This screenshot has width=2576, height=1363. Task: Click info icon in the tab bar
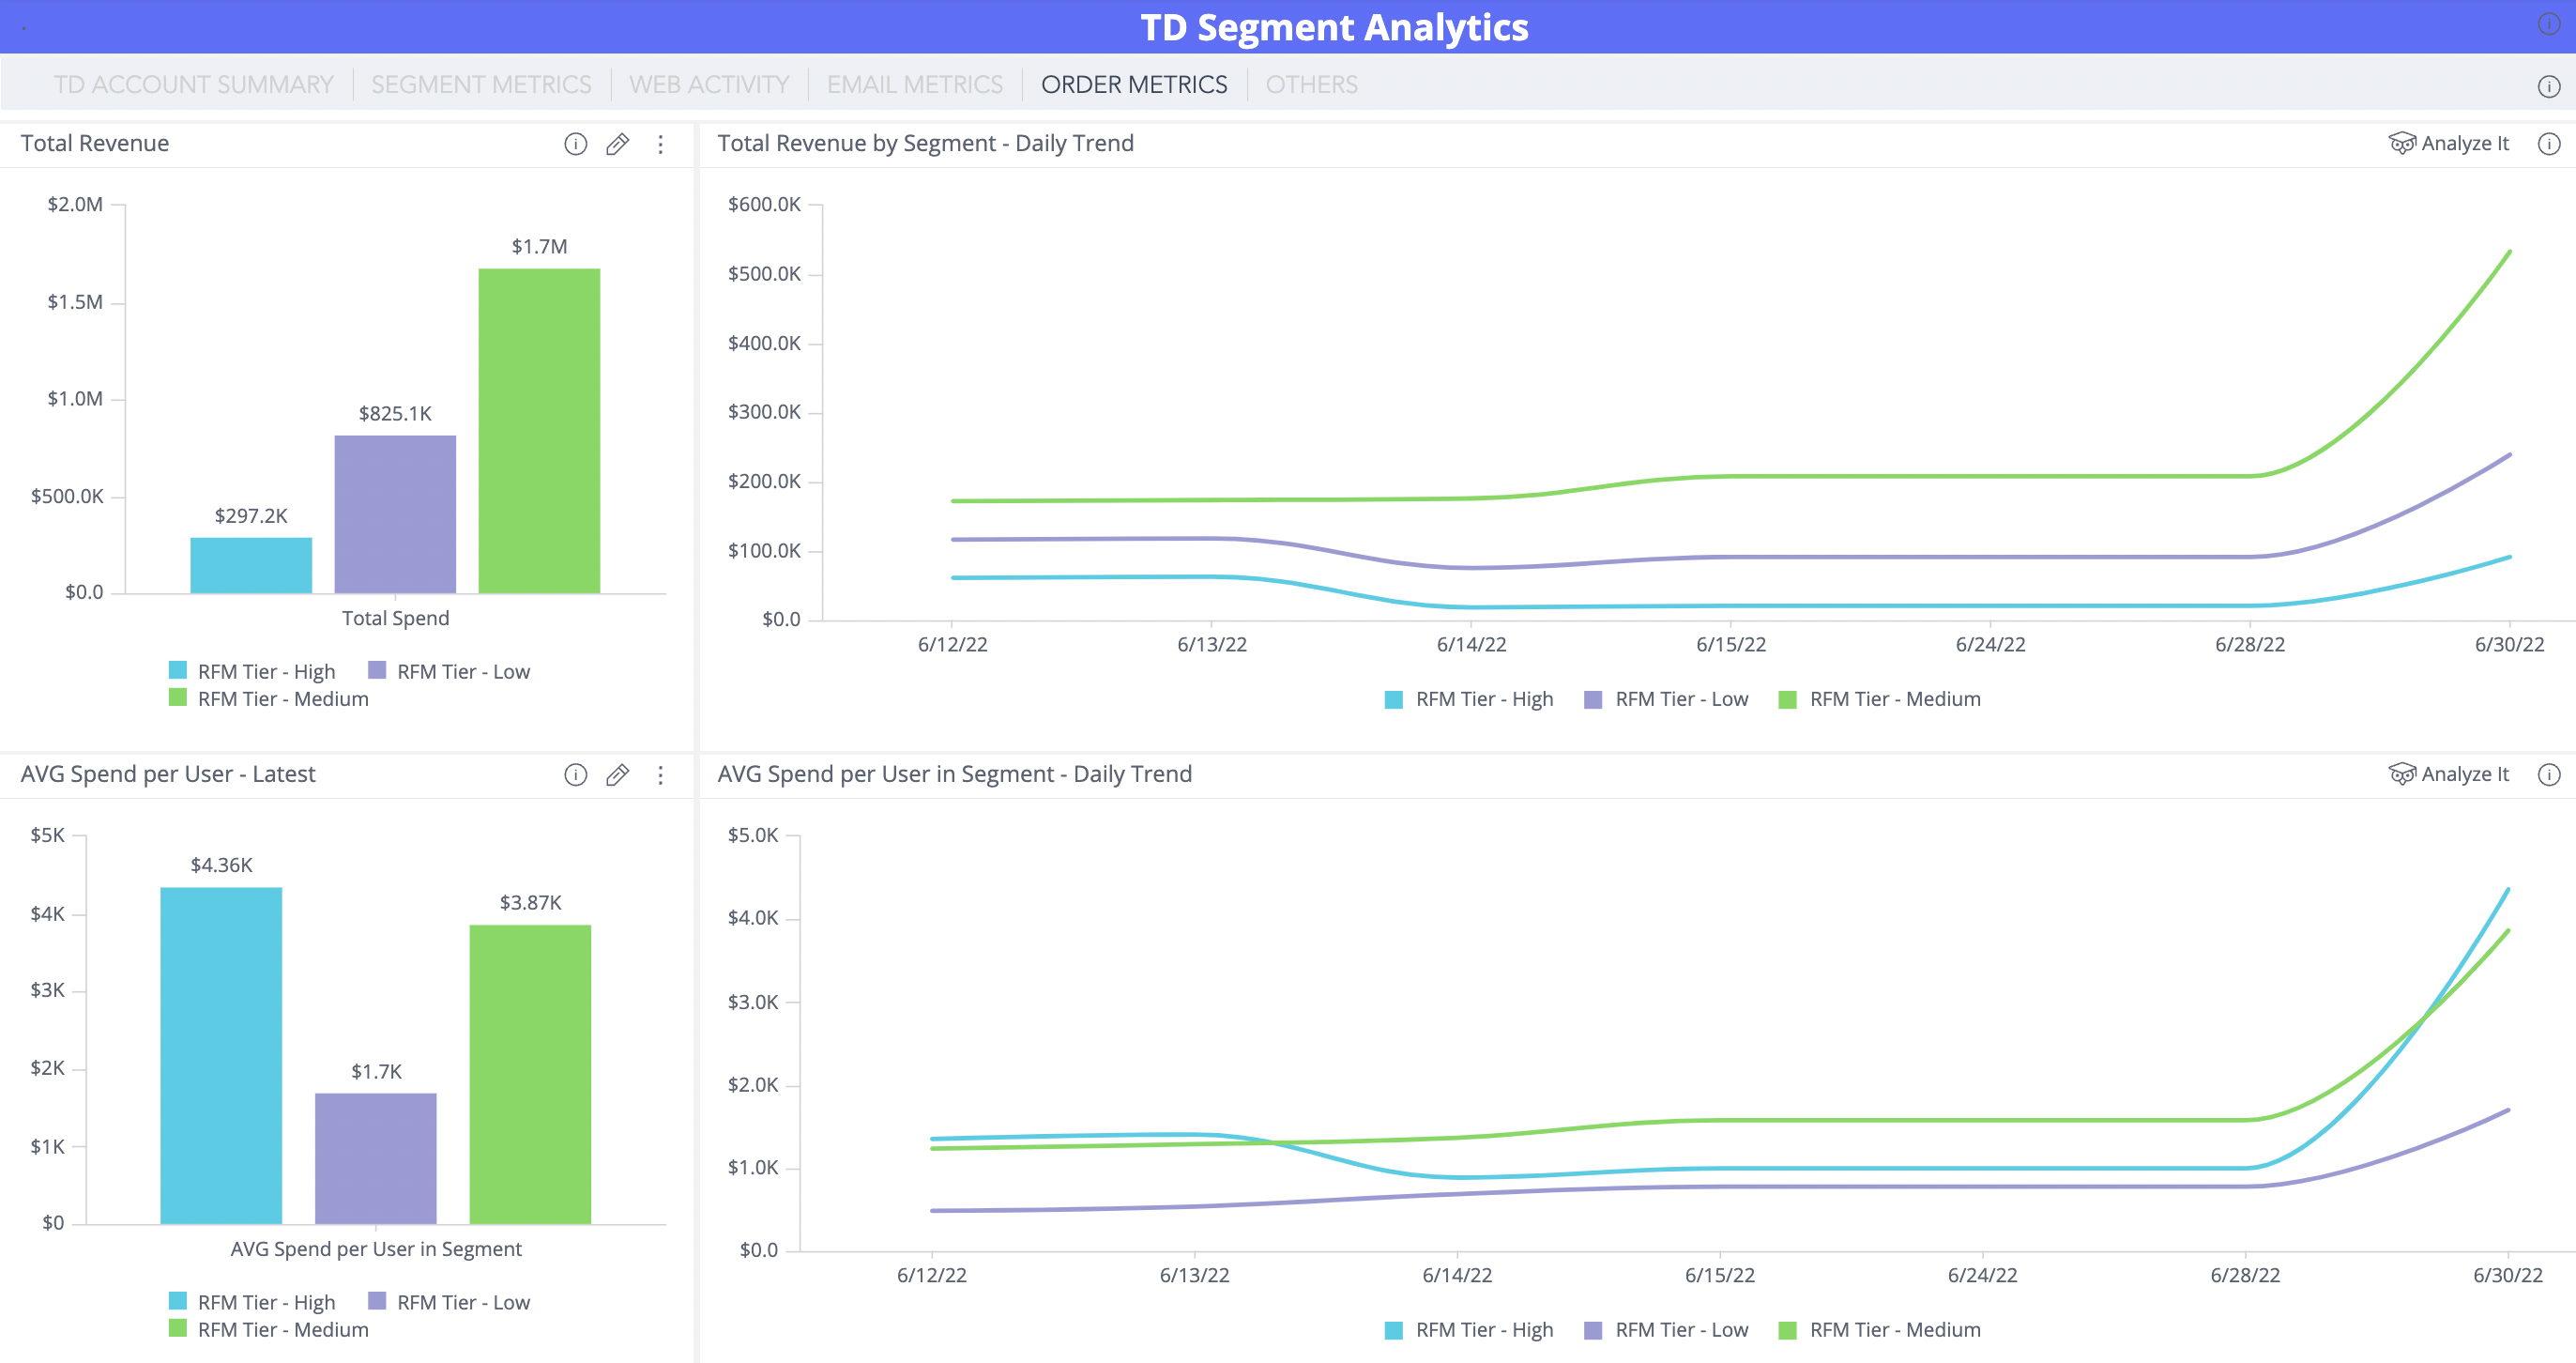click(2549, 86)
